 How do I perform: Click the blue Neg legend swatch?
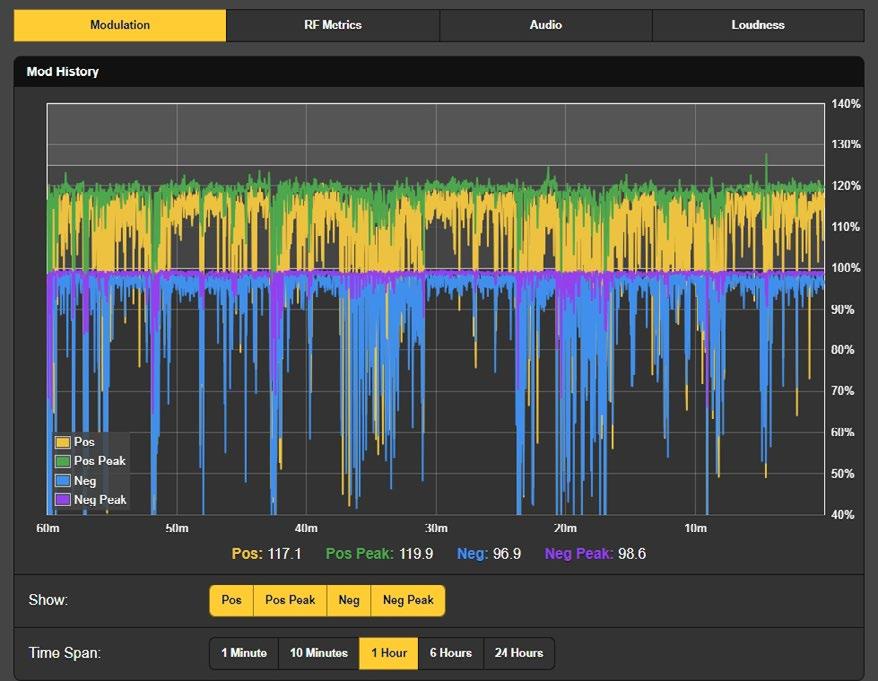tap(63, 481)
